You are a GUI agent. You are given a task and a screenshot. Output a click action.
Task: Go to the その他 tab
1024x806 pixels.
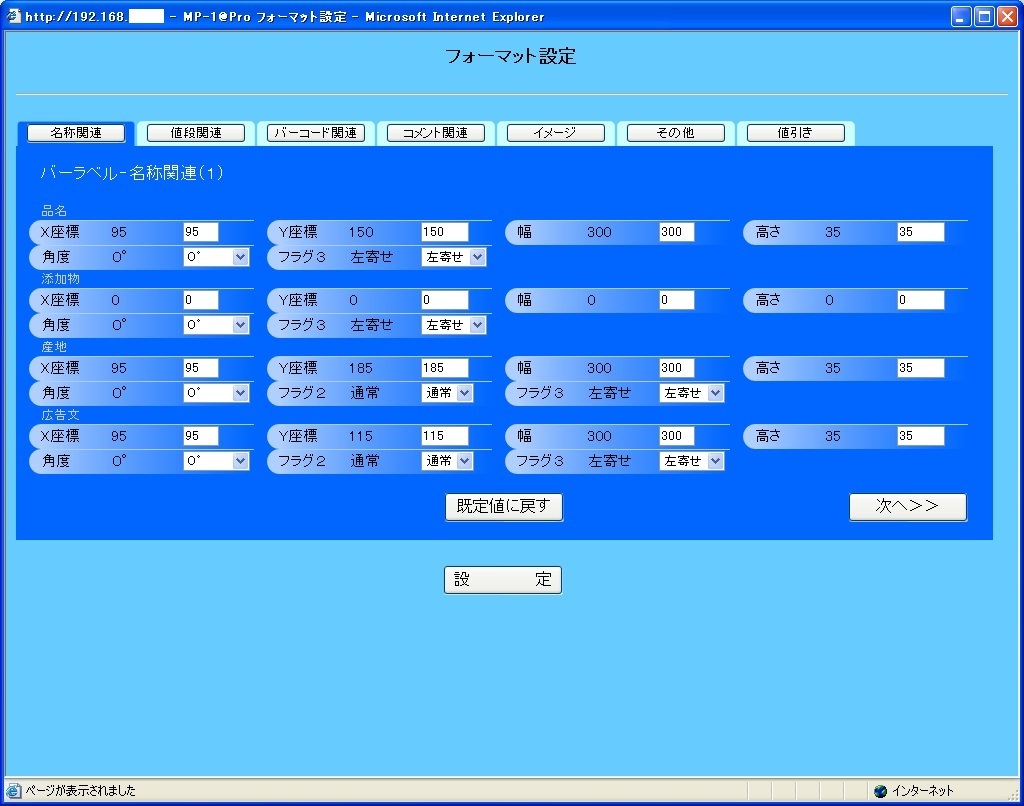[675, 133]
